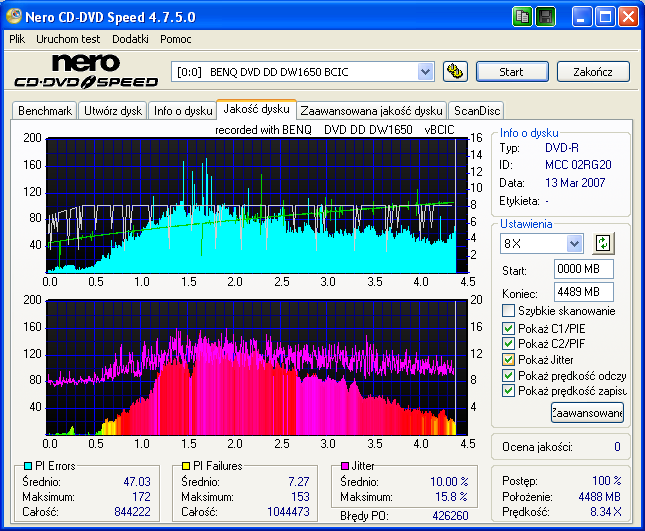Toggle Pokaż C1/PIE checkbox
Screen dimensions: 645x531
click(508, 328)
